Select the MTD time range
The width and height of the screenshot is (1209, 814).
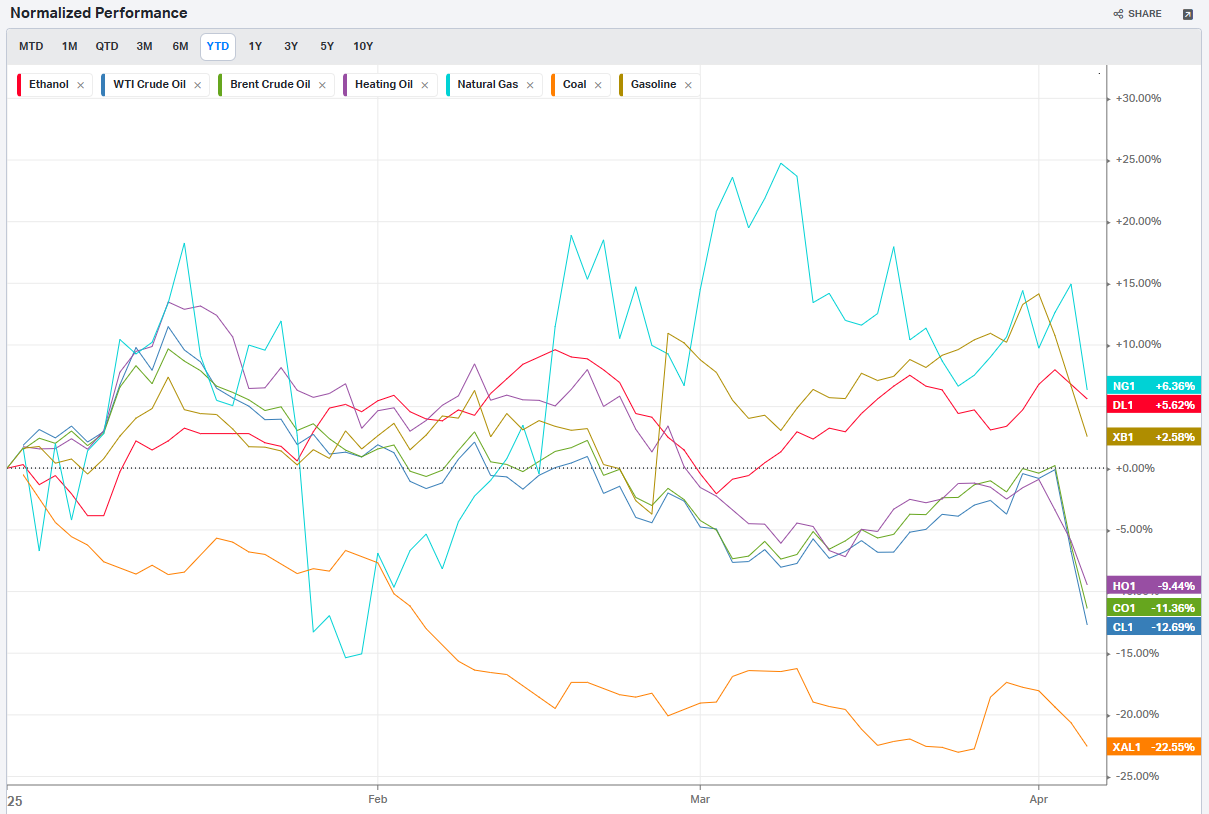[31, 46]
